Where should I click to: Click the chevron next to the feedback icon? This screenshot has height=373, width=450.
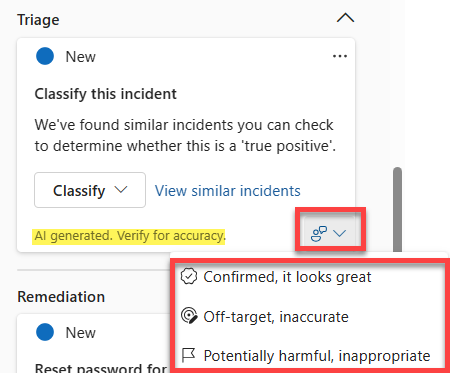point(340,233)
